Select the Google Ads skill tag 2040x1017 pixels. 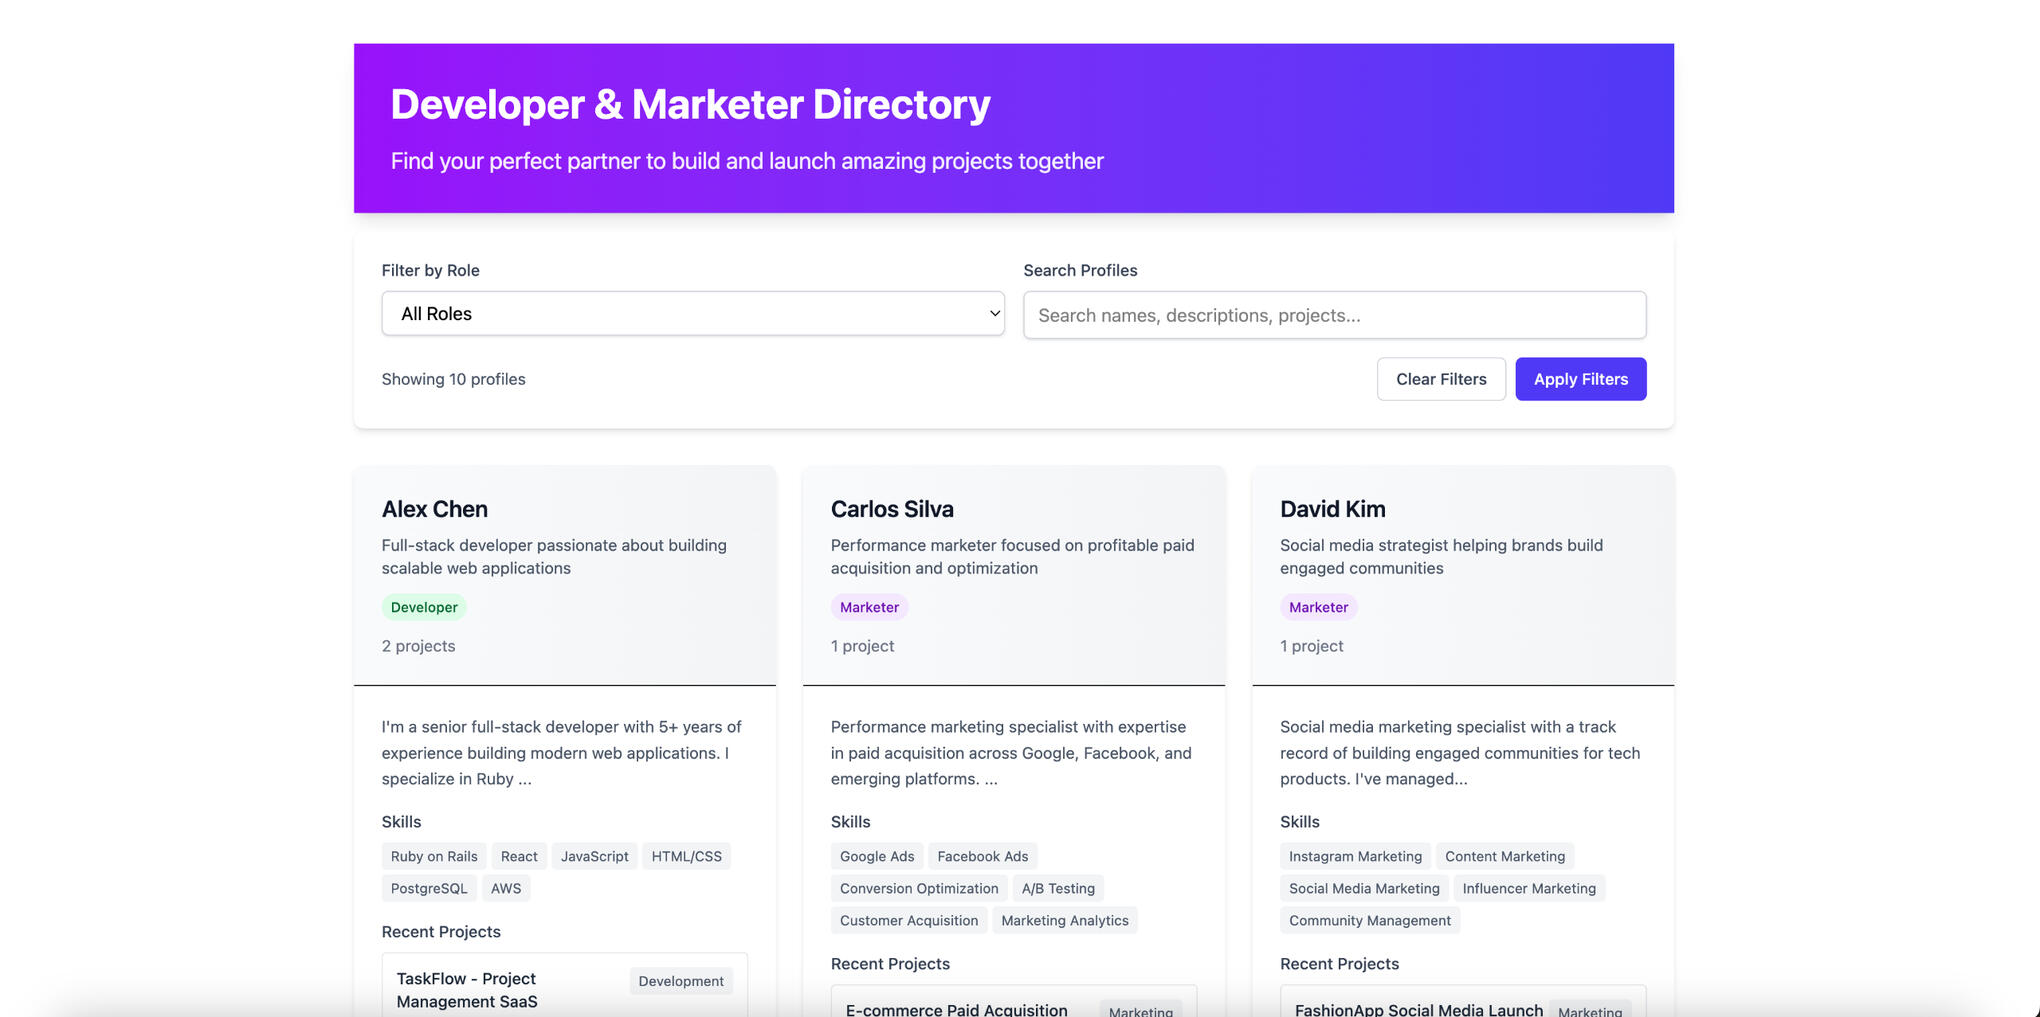click(x=877, y=856)
